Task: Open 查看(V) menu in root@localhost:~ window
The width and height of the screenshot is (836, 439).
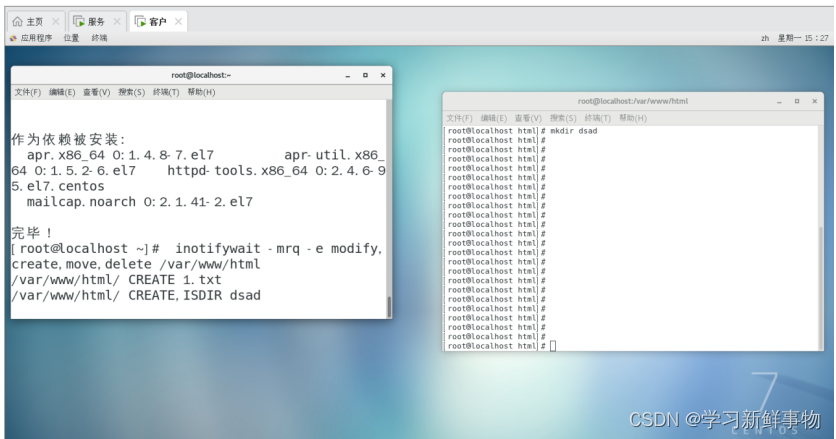Action: pos(97,92)
